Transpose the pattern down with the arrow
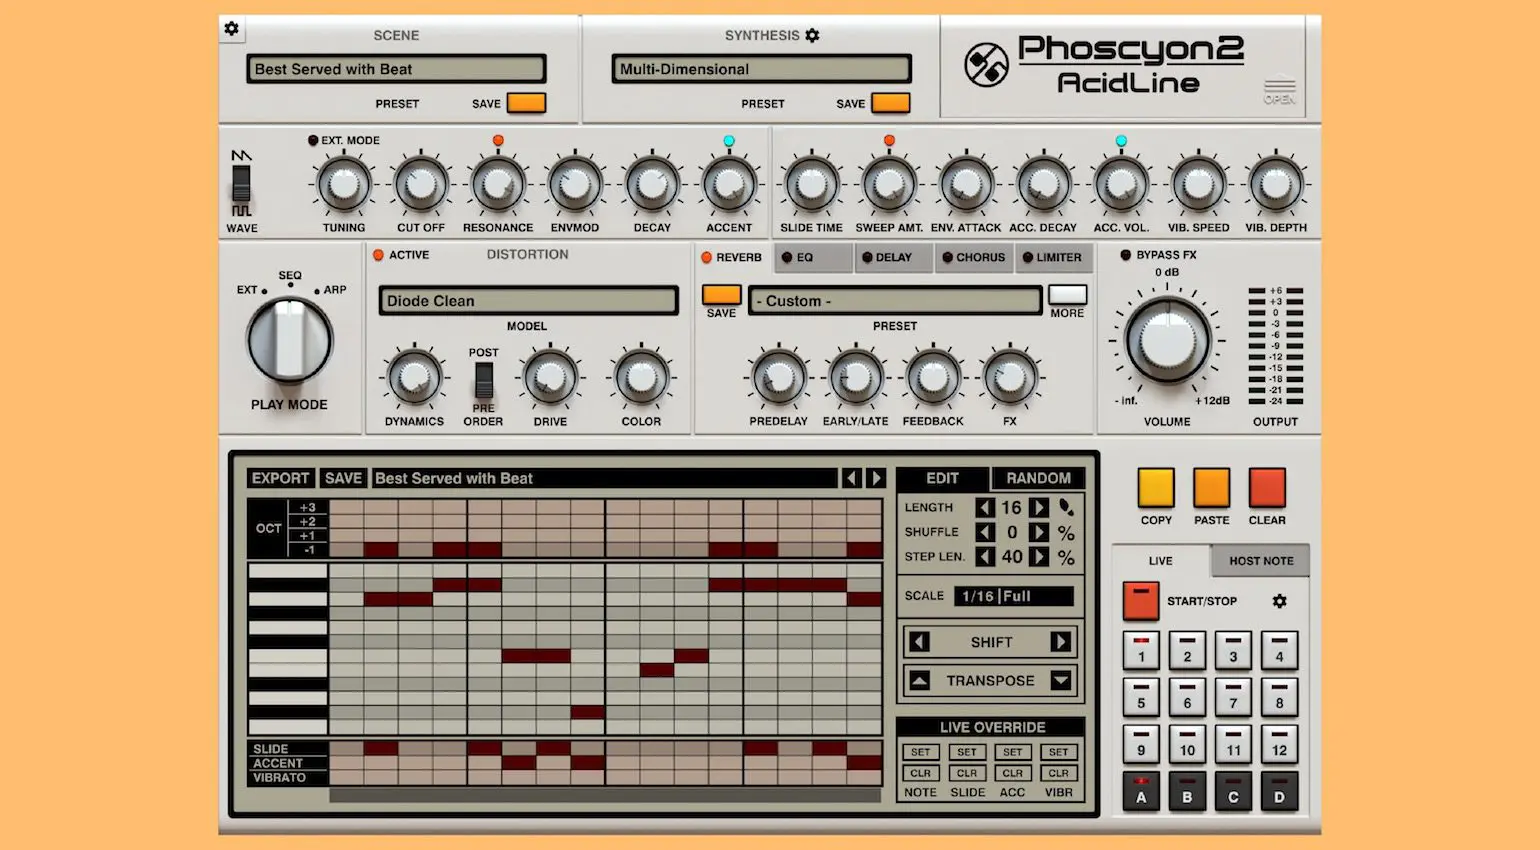The width and height of the screenshot is (1540, 850). 1061,681
